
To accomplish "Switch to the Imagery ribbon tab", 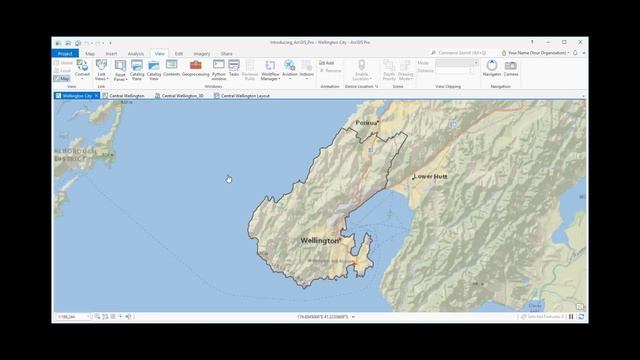I will (202, 53).
